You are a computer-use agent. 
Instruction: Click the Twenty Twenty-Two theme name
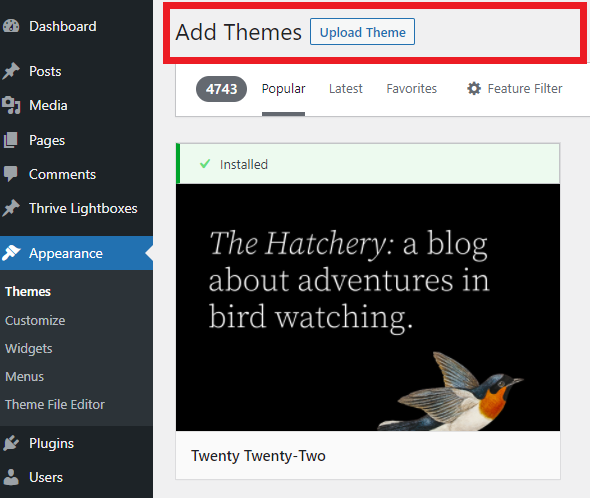pos(258,456)
